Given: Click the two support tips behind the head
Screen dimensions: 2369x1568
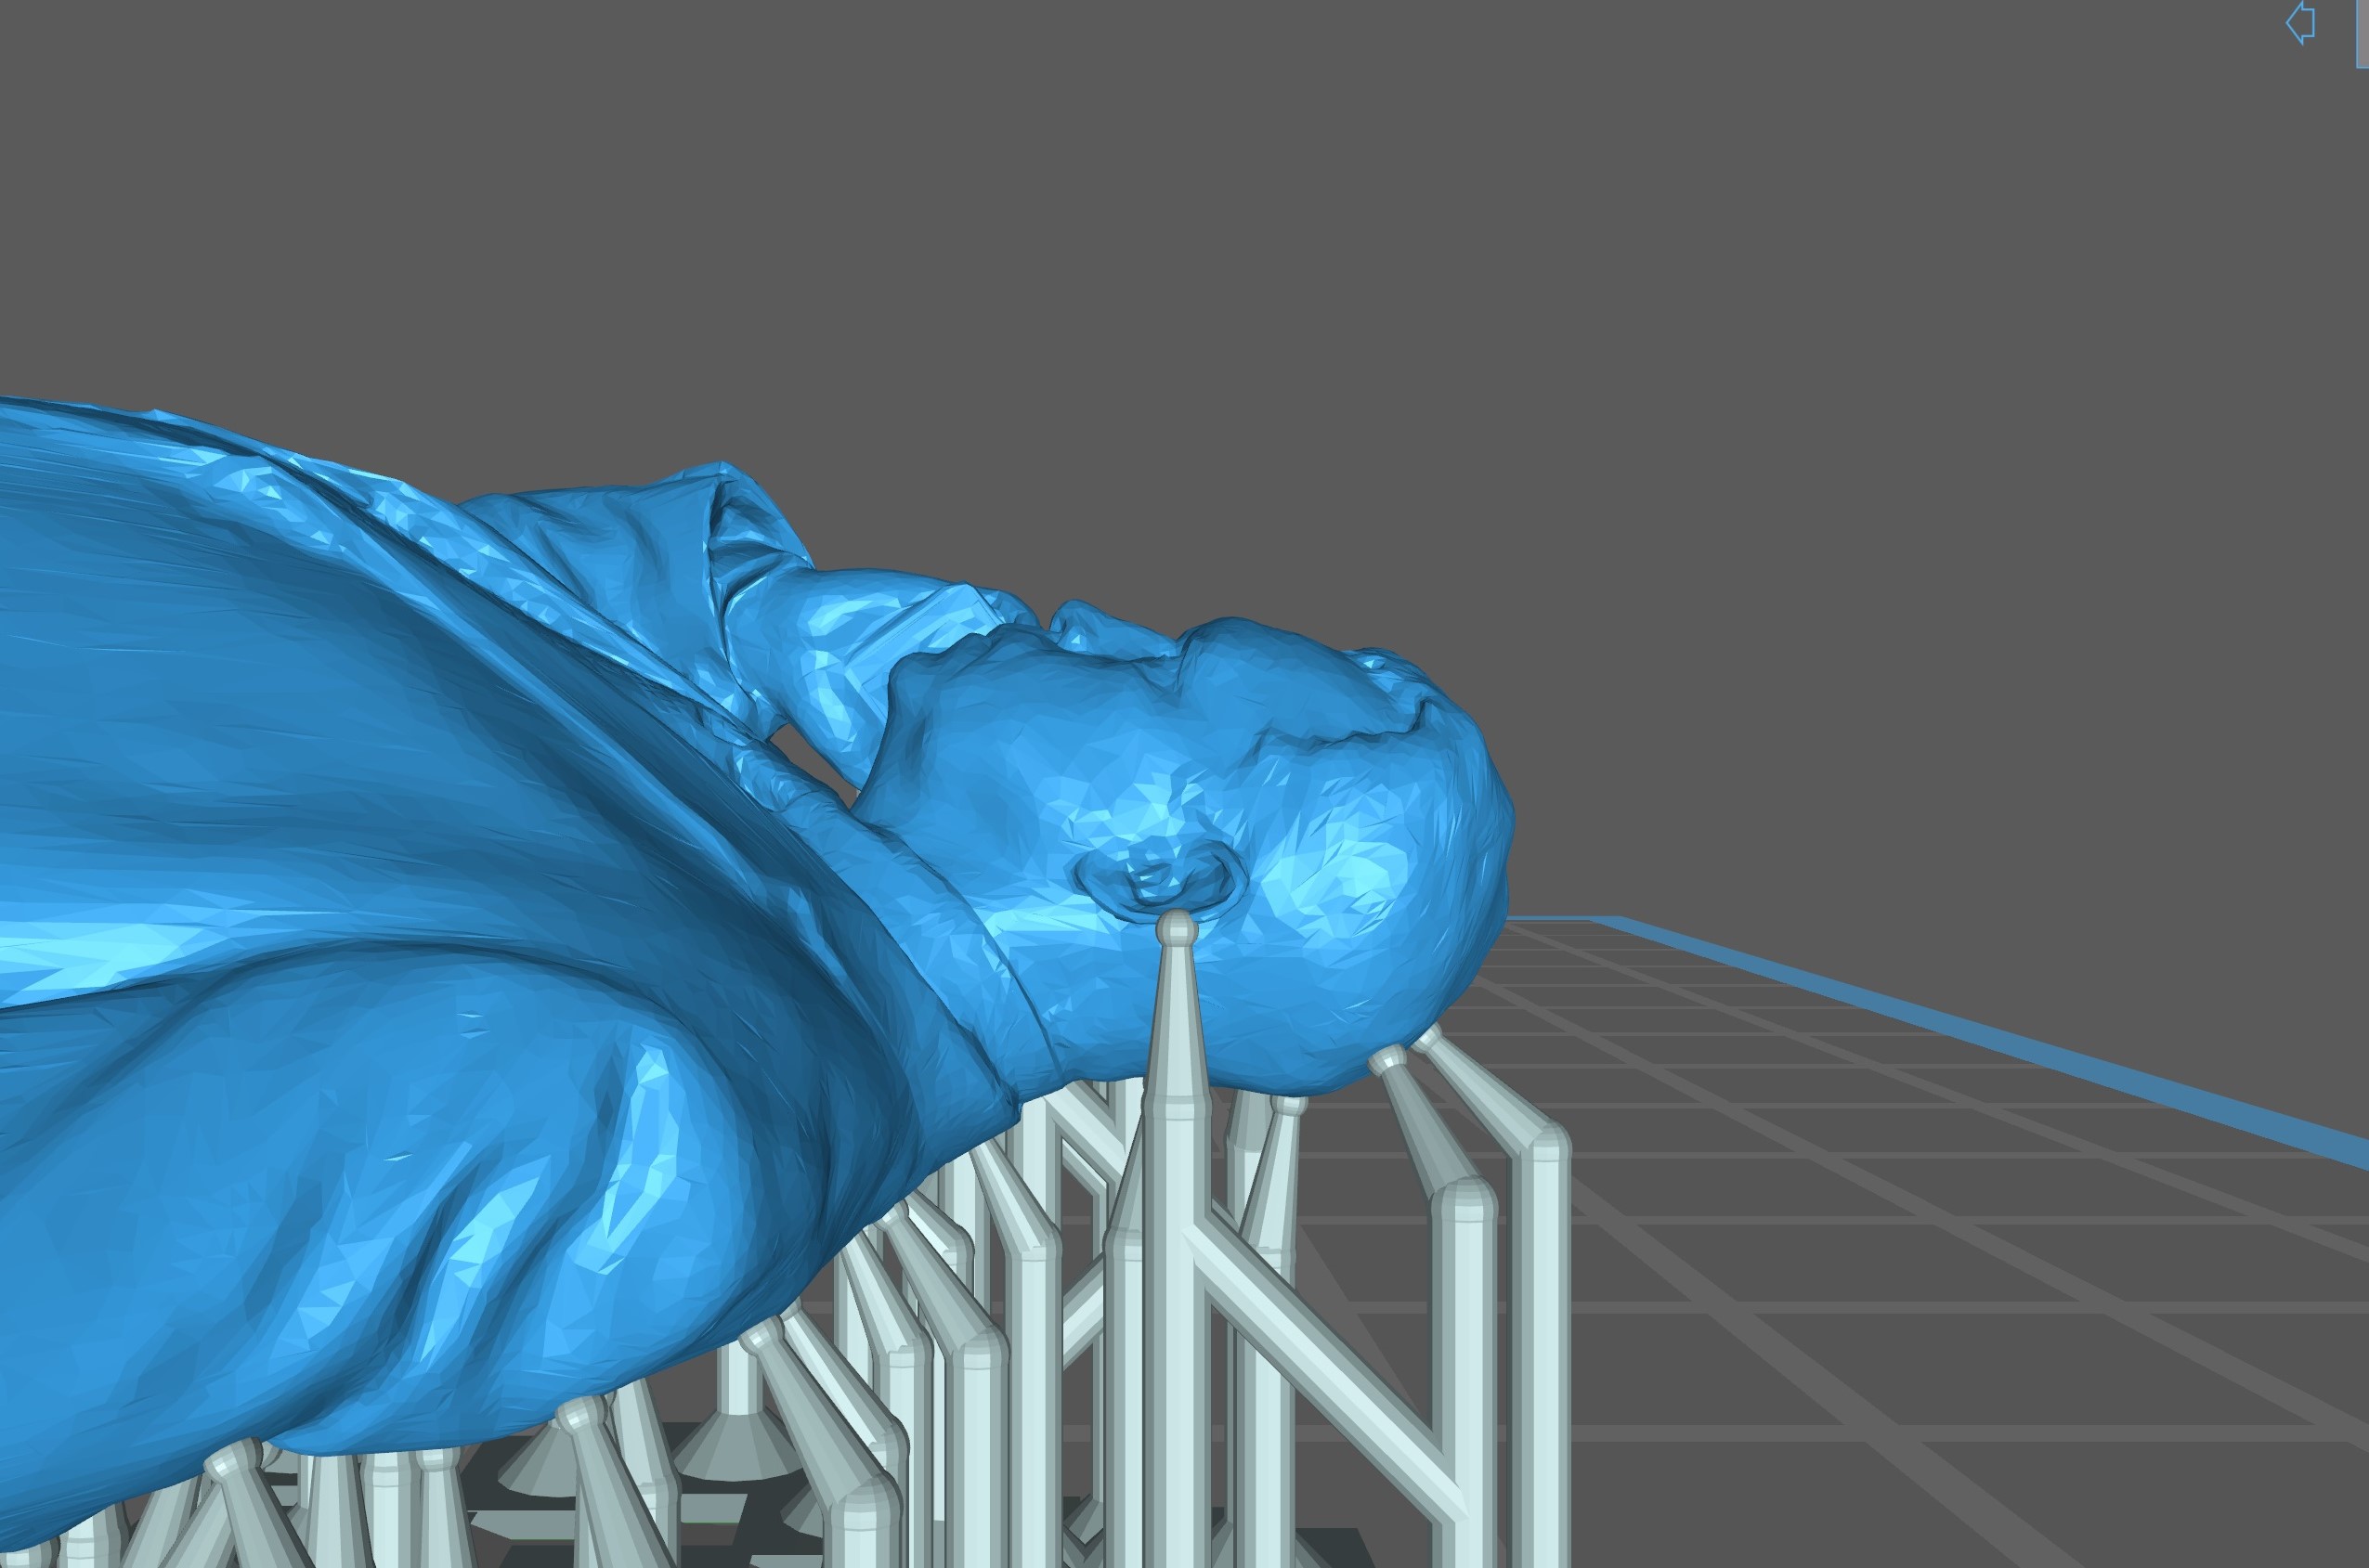Looking at the screenshot, I should [1405, 1050].
